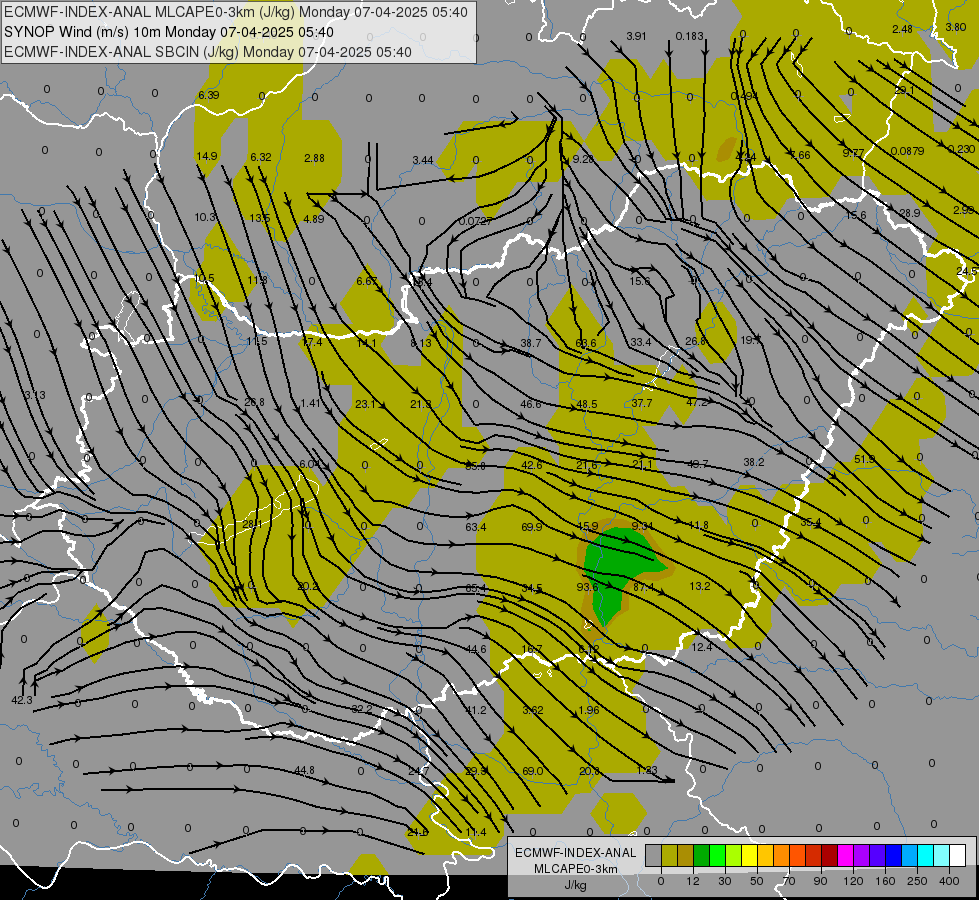
Task: Click the header line 'ECMWF-INDEX-ANAL MLCAPE0-3km'
Action: pos(235,12)
